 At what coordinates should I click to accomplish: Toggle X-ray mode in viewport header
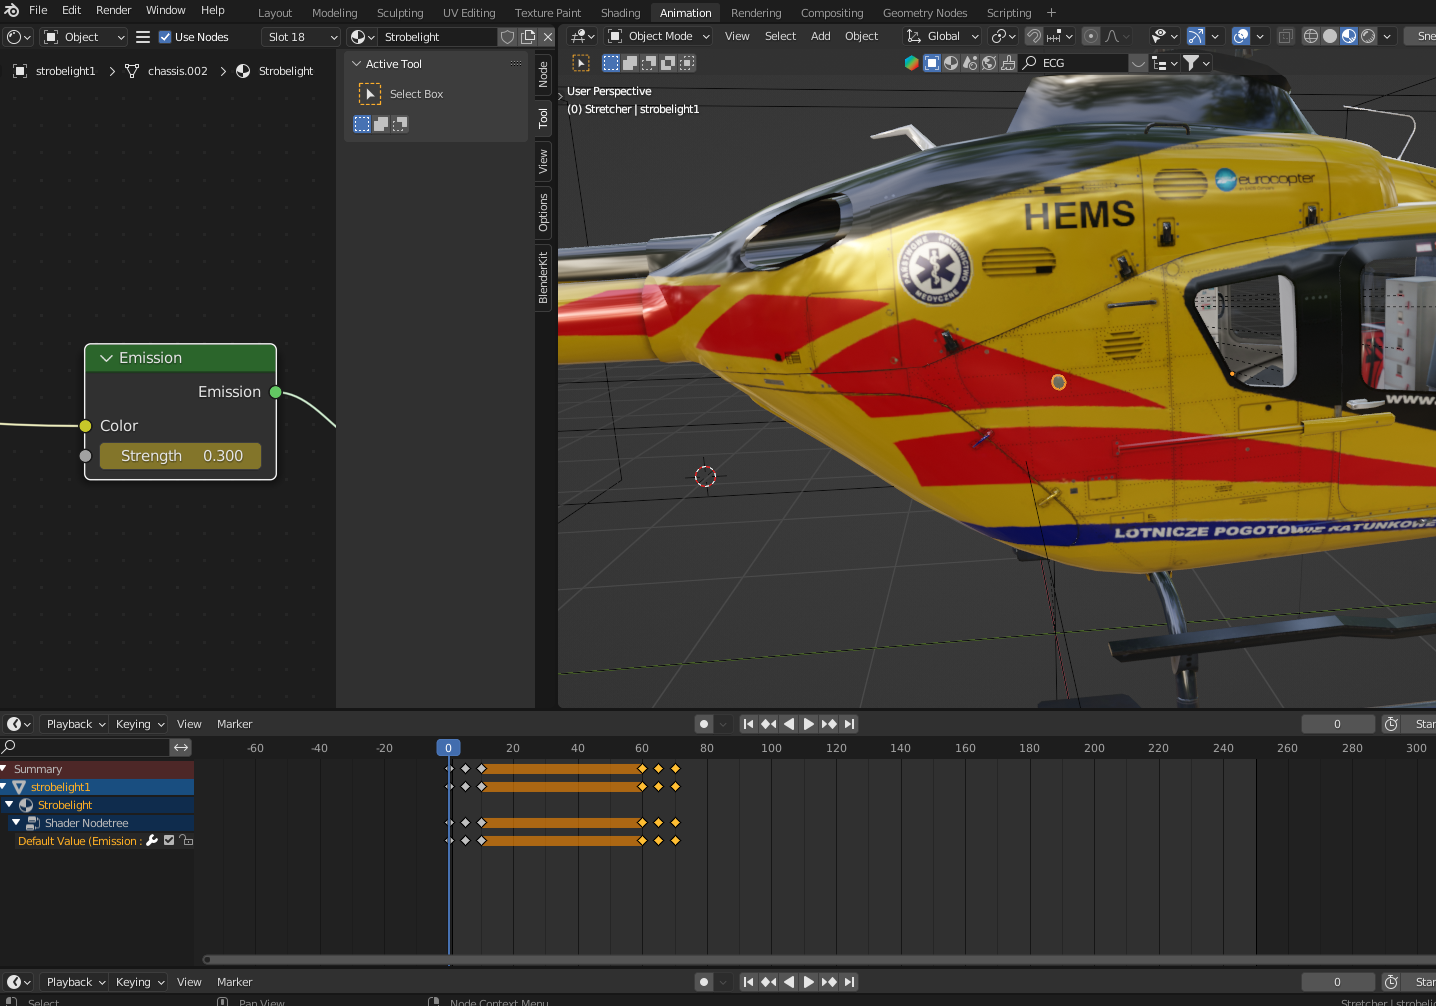[1285, 36]
